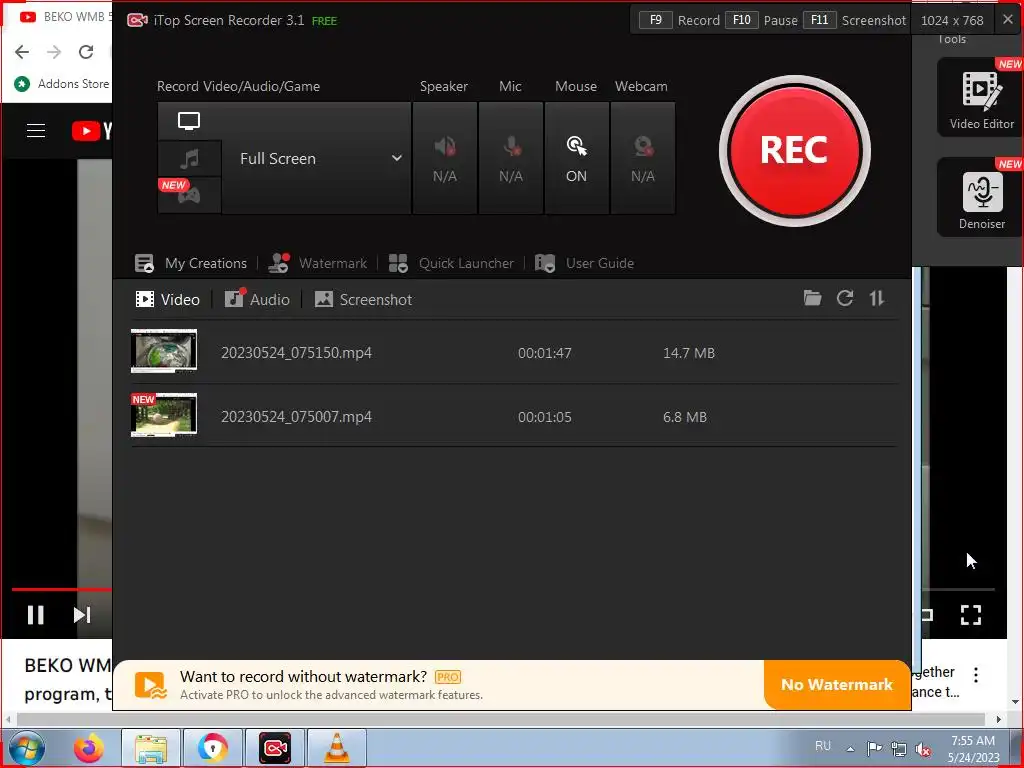The height and width of the screenshot is (768, 1024).
Task: Open the YouTube hamburger menu
Action: coord(36,131)
